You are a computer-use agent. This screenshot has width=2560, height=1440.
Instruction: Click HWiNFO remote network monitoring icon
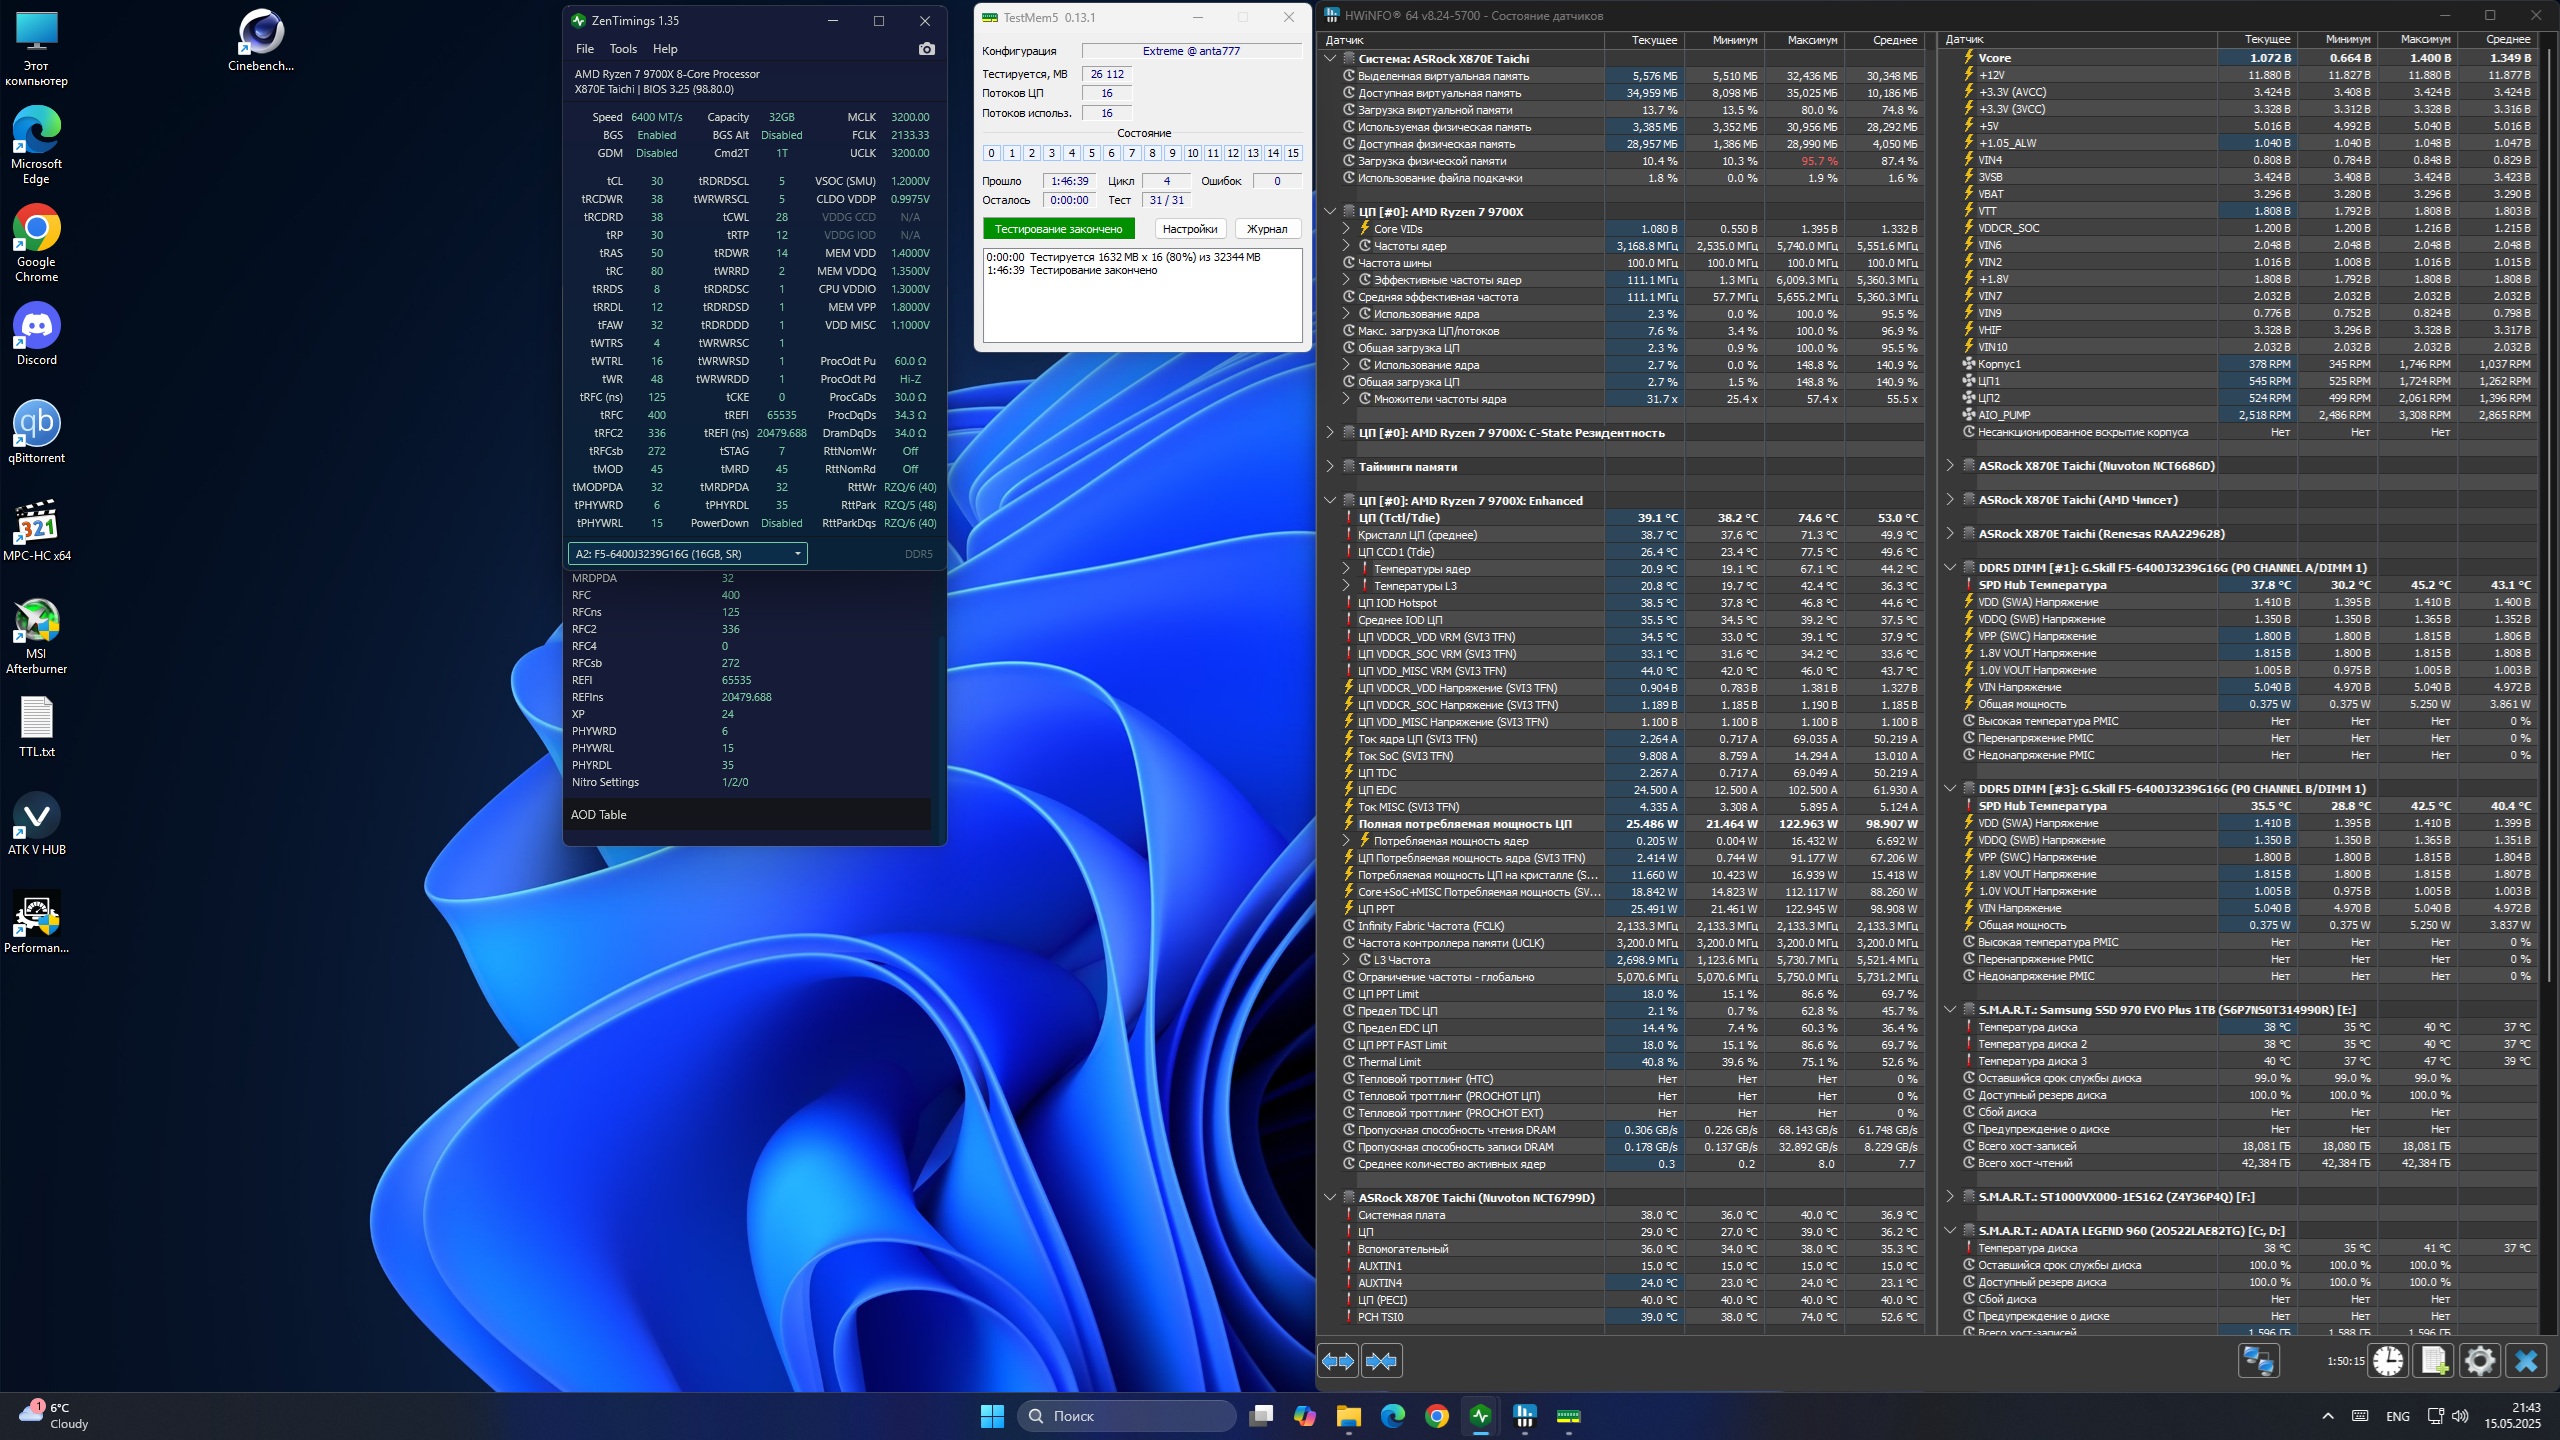(2258, 1361)
